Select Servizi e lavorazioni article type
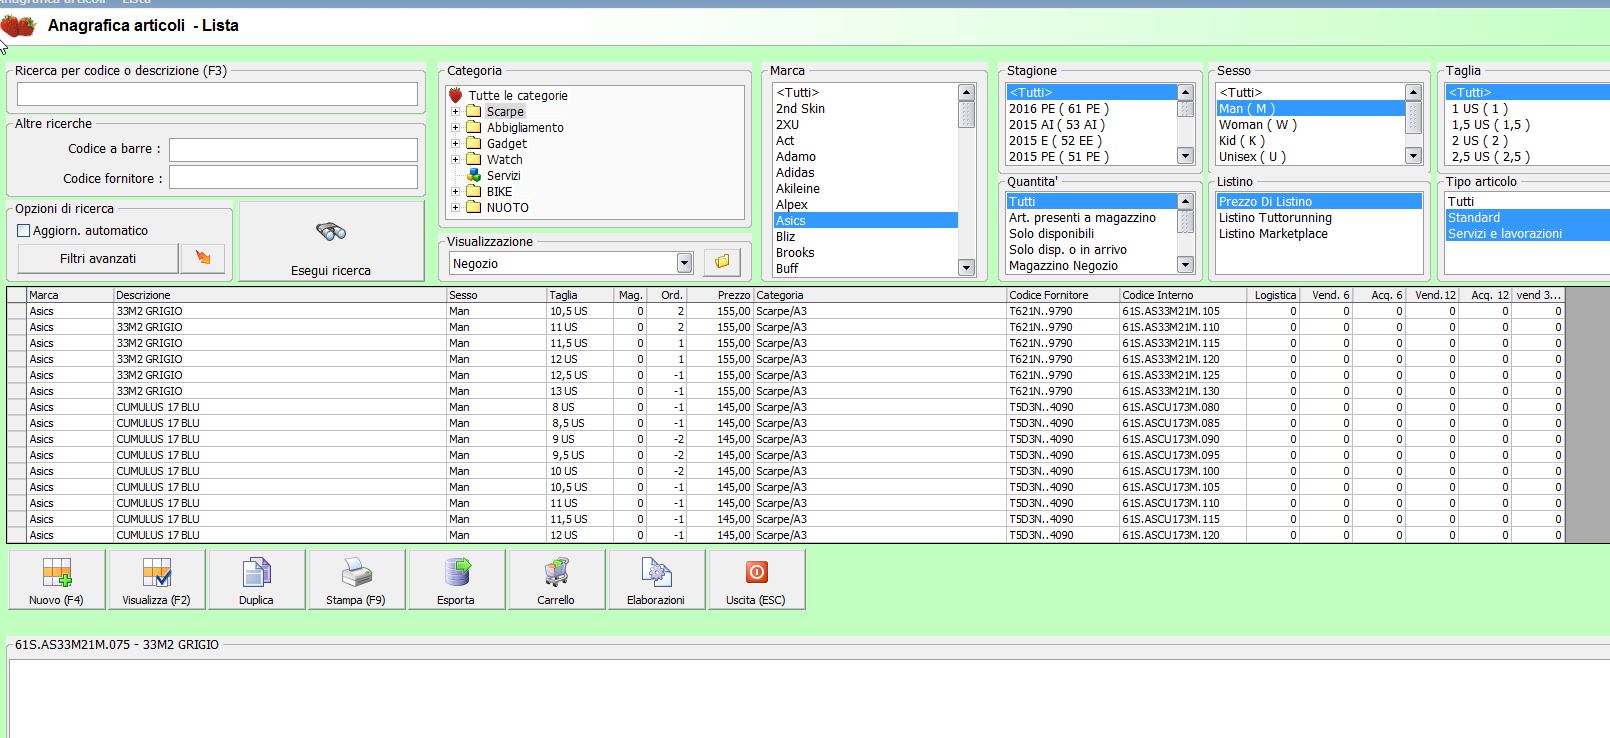Viewport: 1610px width, 738px height. pos(1528,234)
